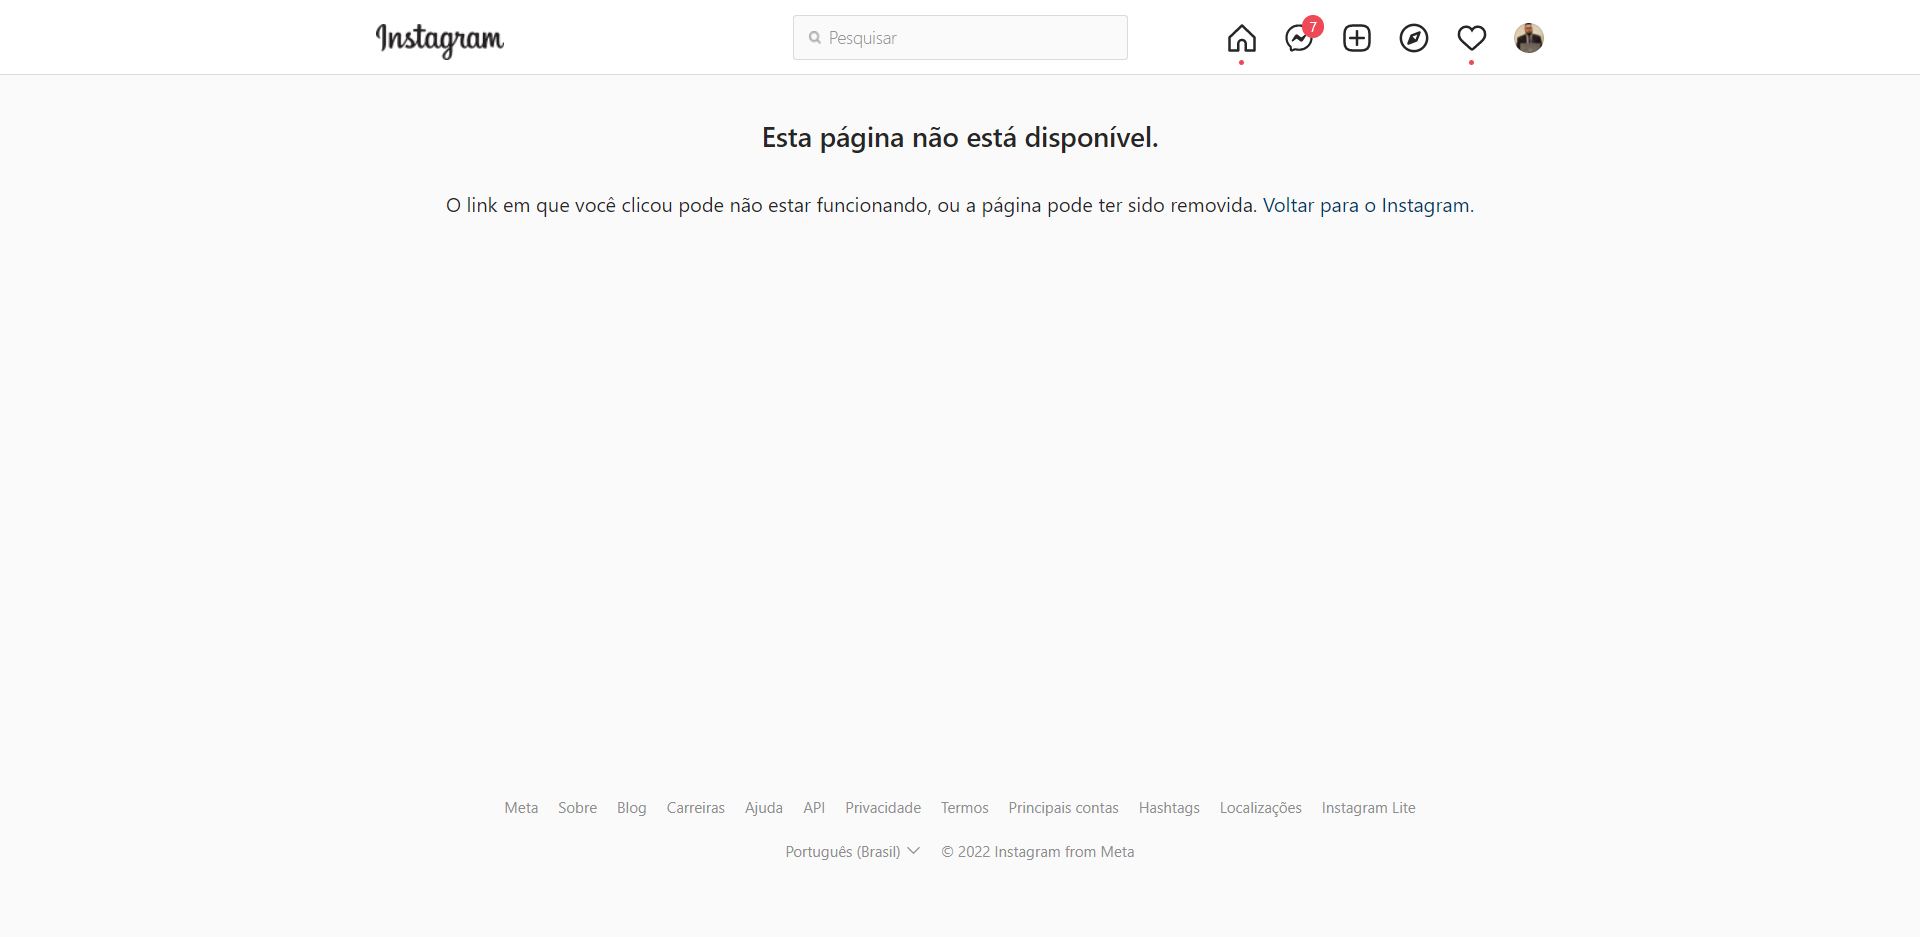Open the Hashtags footer link

coord(1168,808)
